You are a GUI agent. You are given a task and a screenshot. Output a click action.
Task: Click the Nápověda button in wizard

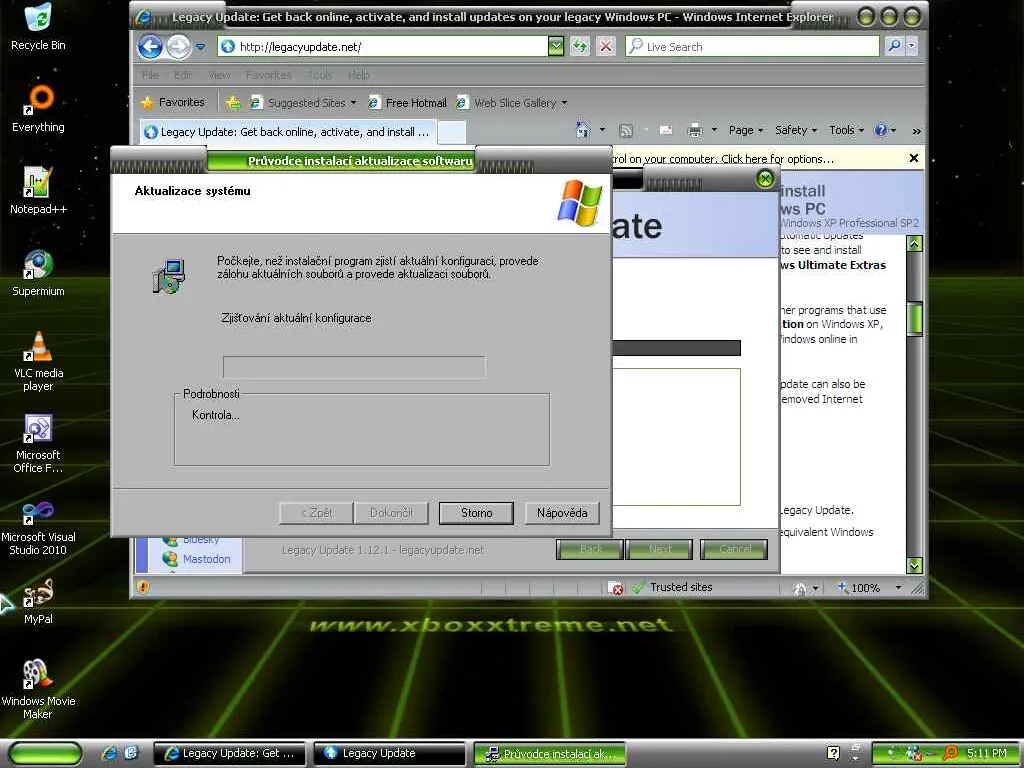pos(562,513)
